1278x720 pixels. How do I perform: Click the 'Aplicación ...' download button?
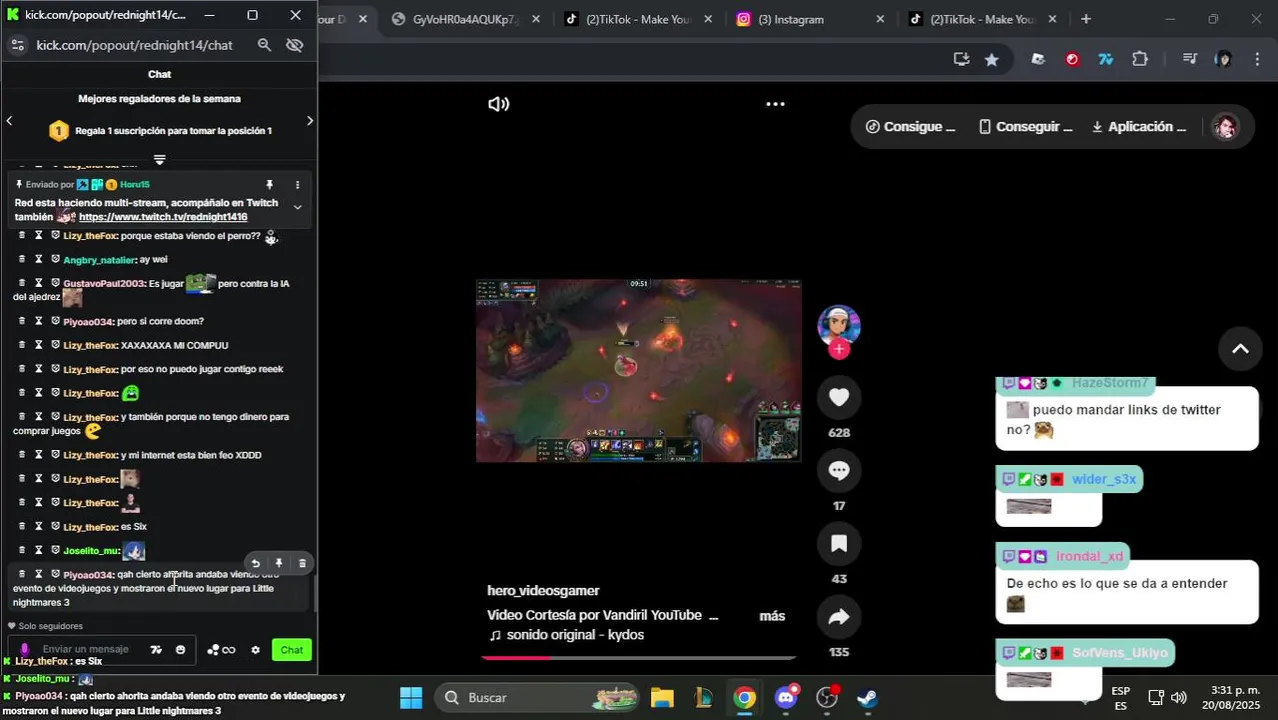coord(1138,127)
